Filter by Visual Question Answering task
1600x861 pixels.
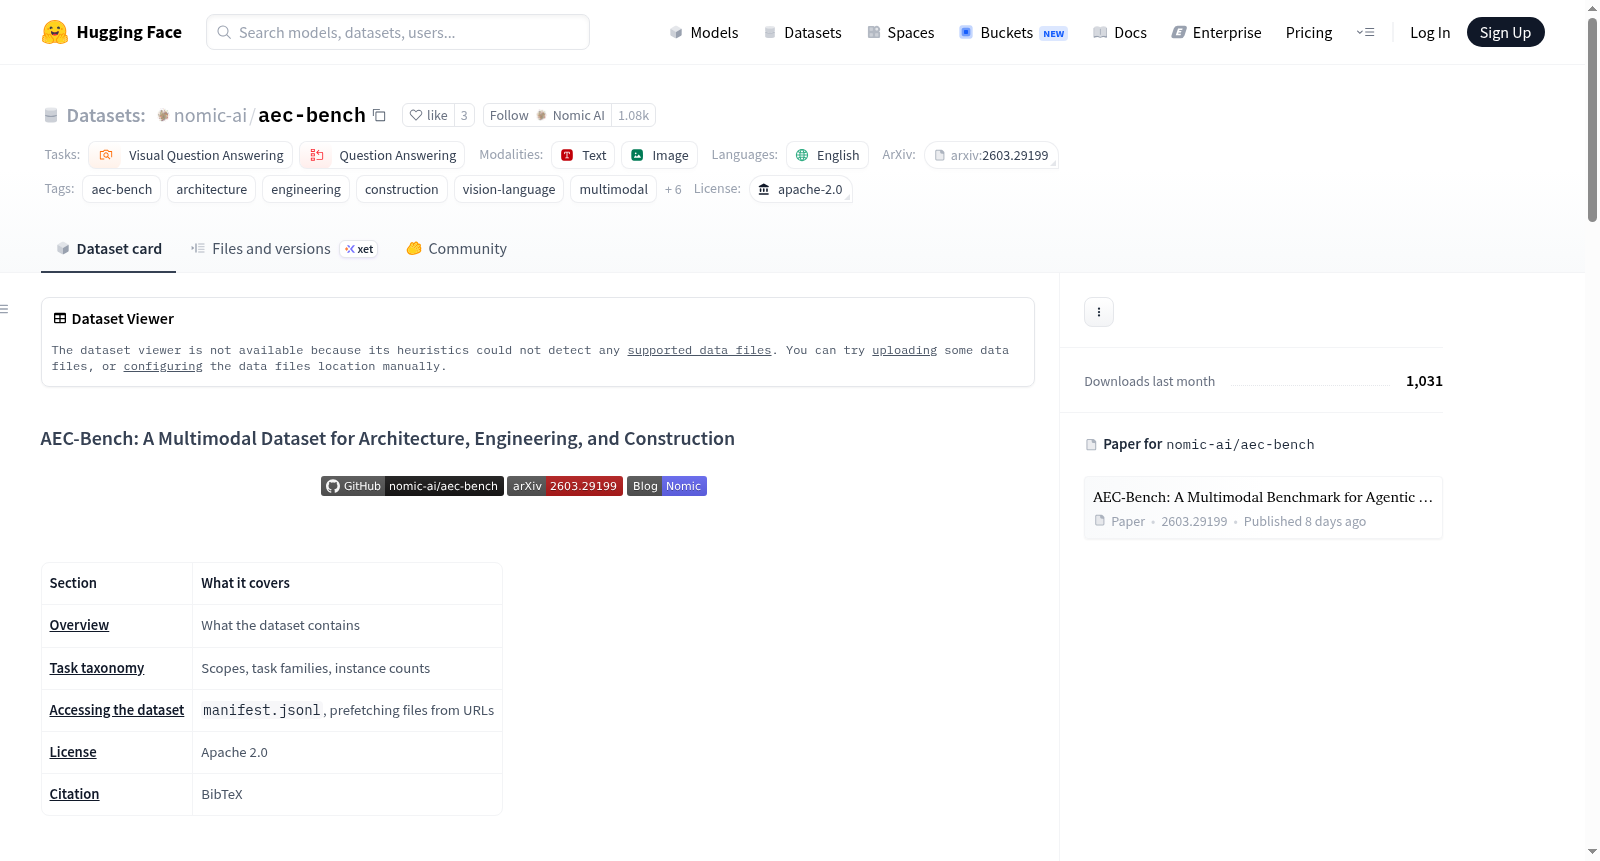[x=191, y=155]
